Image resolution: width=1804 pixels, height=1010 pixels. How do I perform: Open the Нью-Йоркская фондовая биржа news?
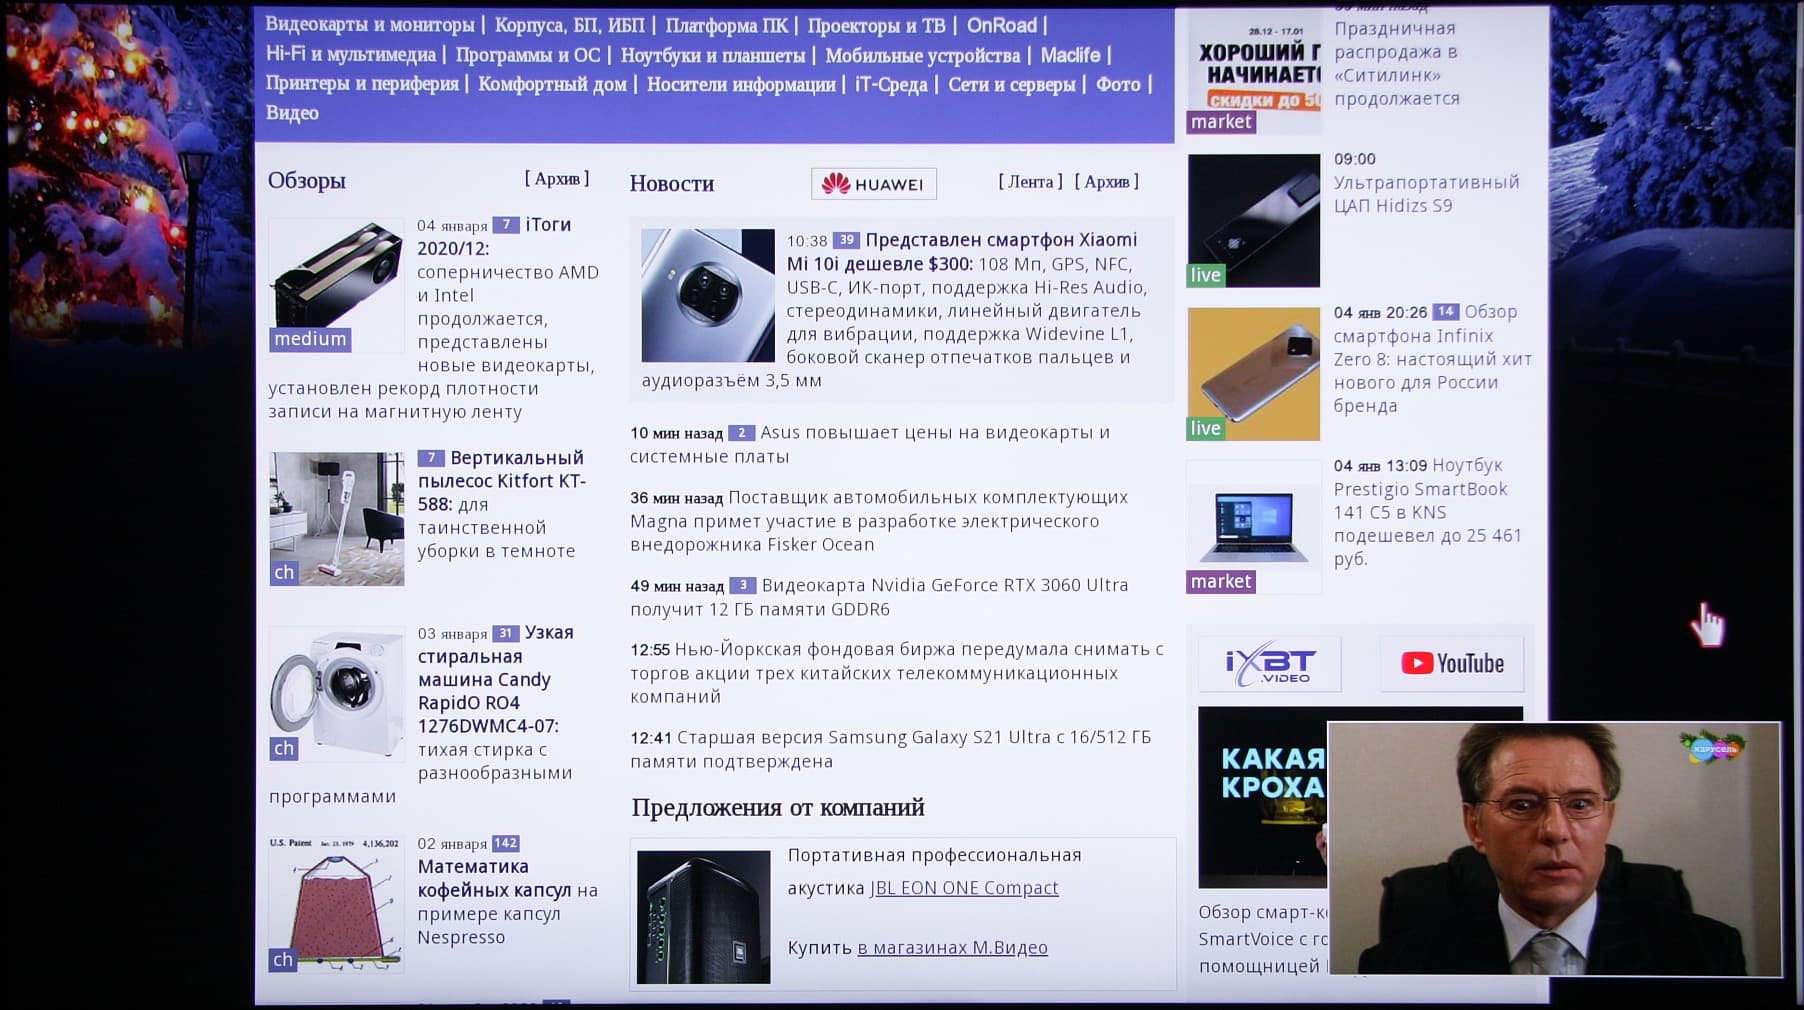pos(897,673)
